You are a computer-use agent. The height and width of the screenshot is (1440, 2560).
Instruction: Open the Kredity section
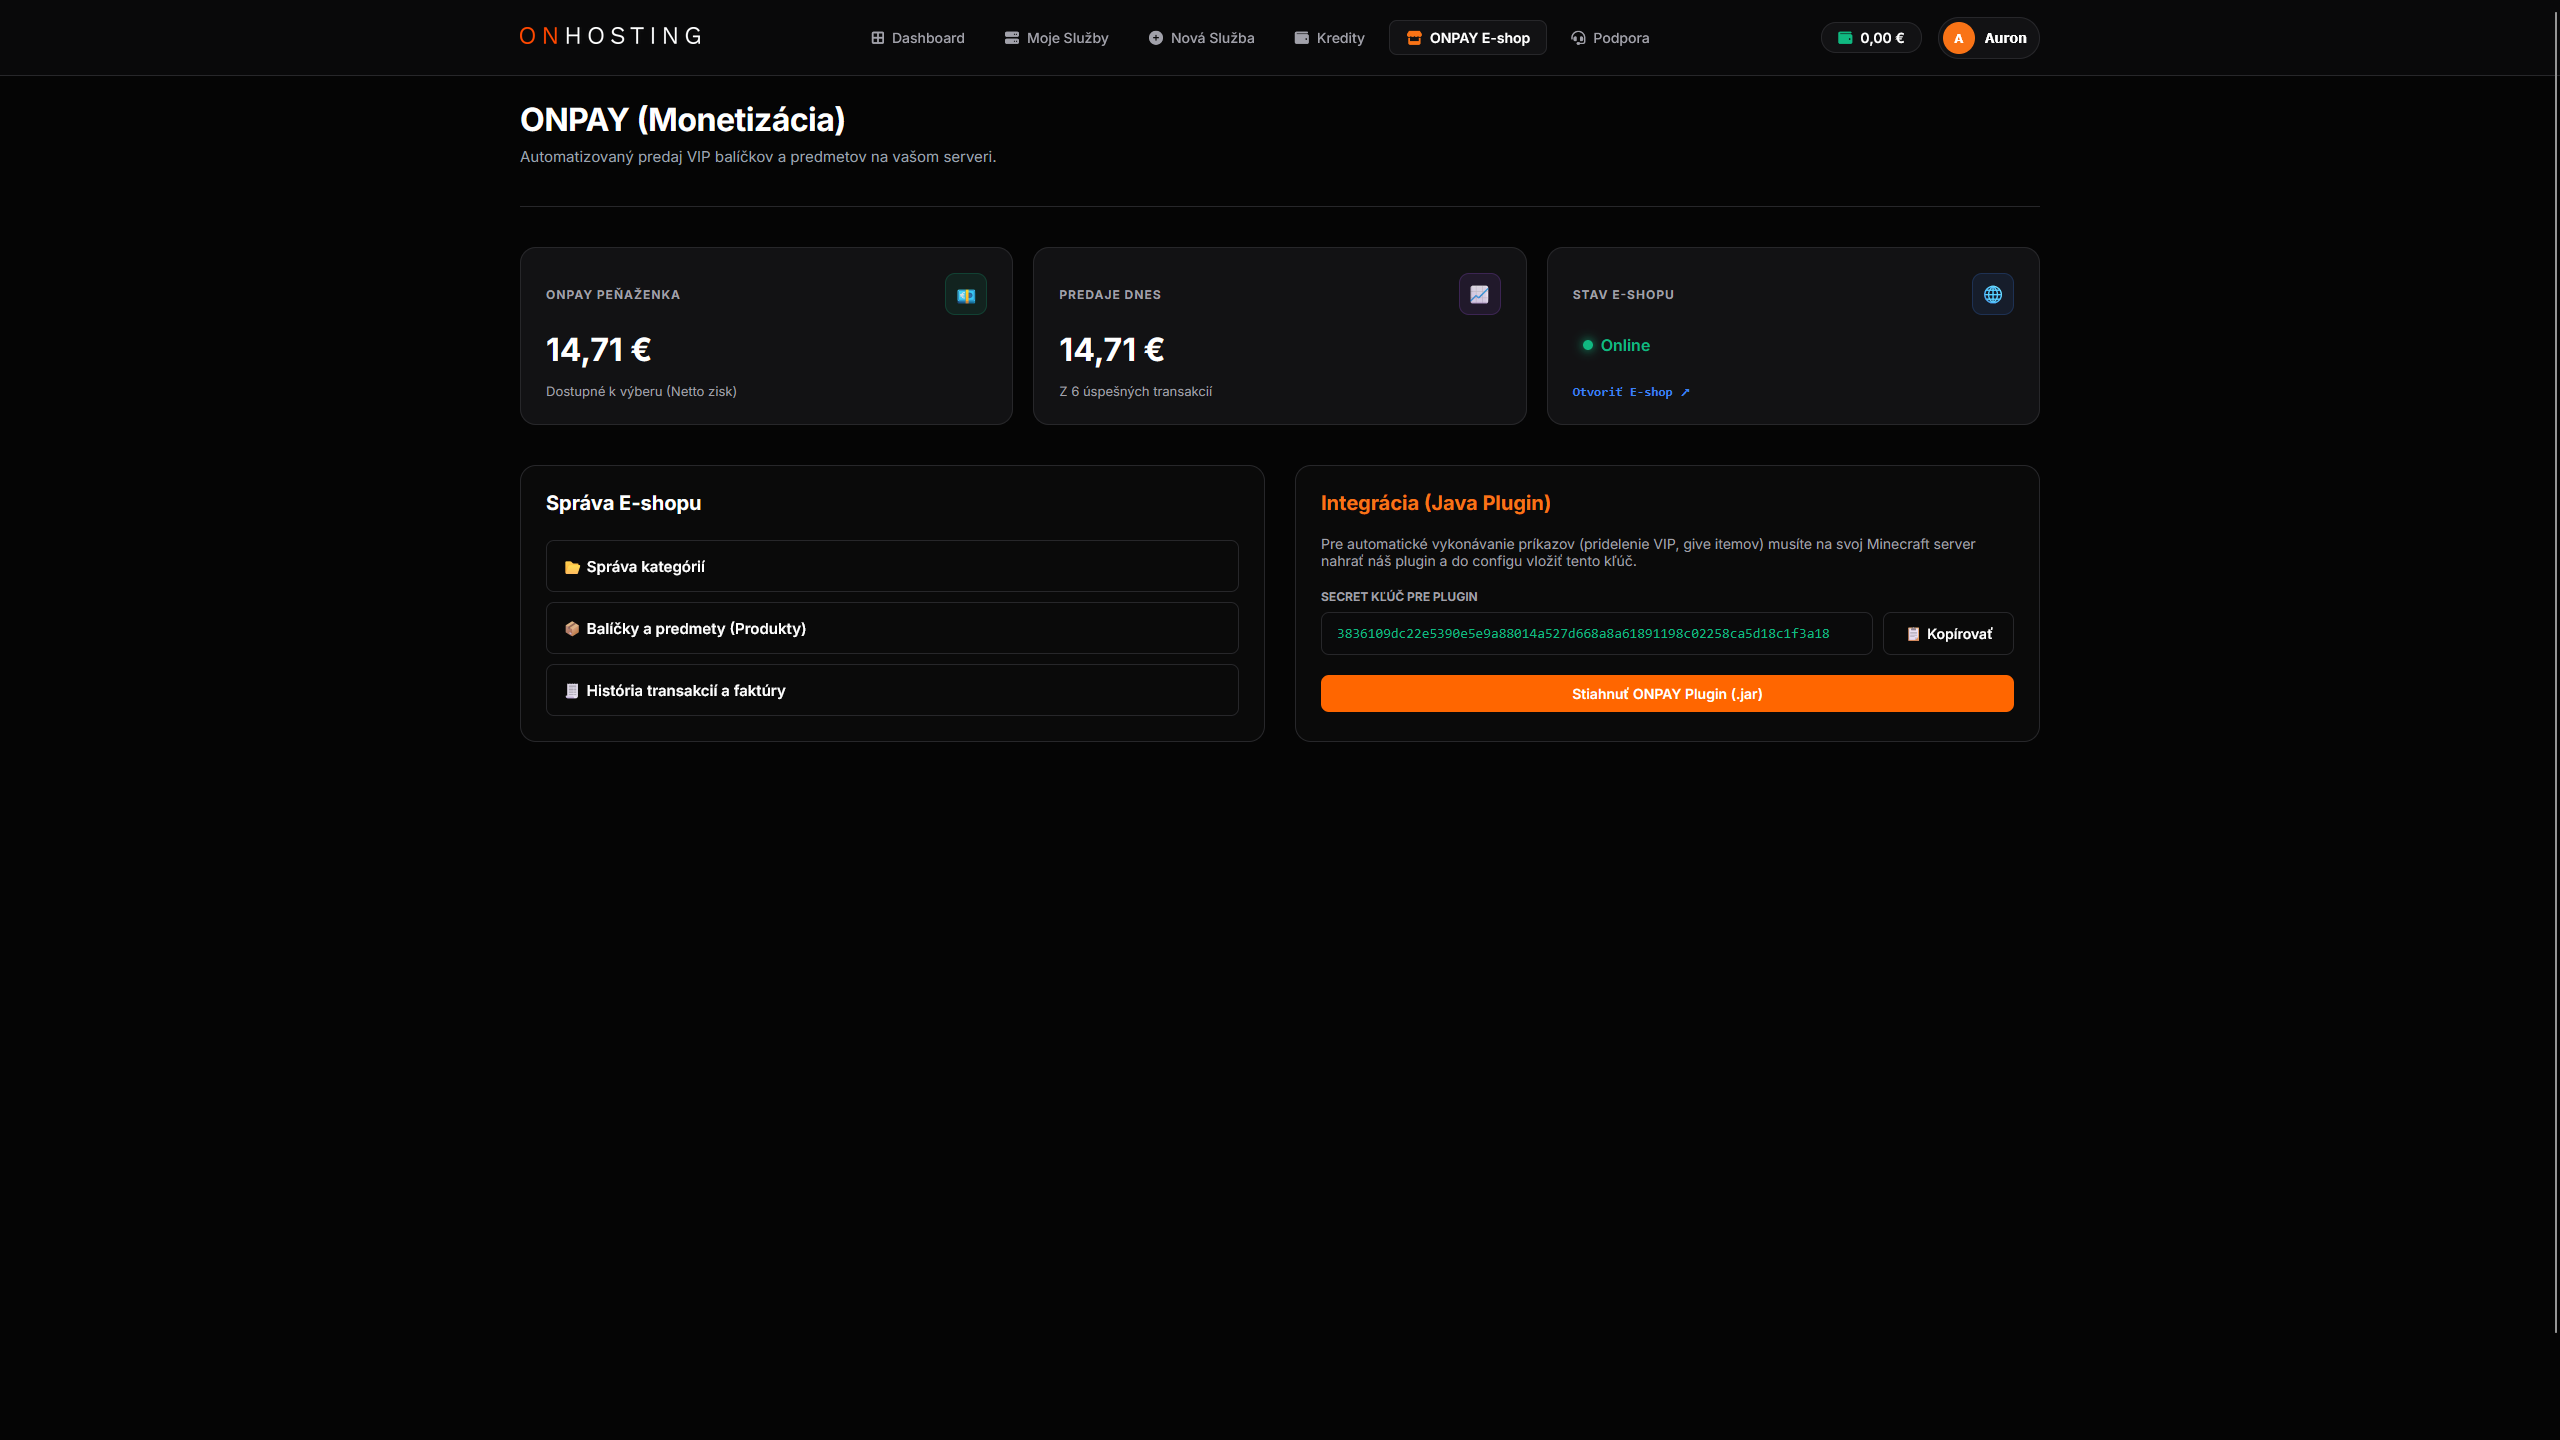(1329, 38)
